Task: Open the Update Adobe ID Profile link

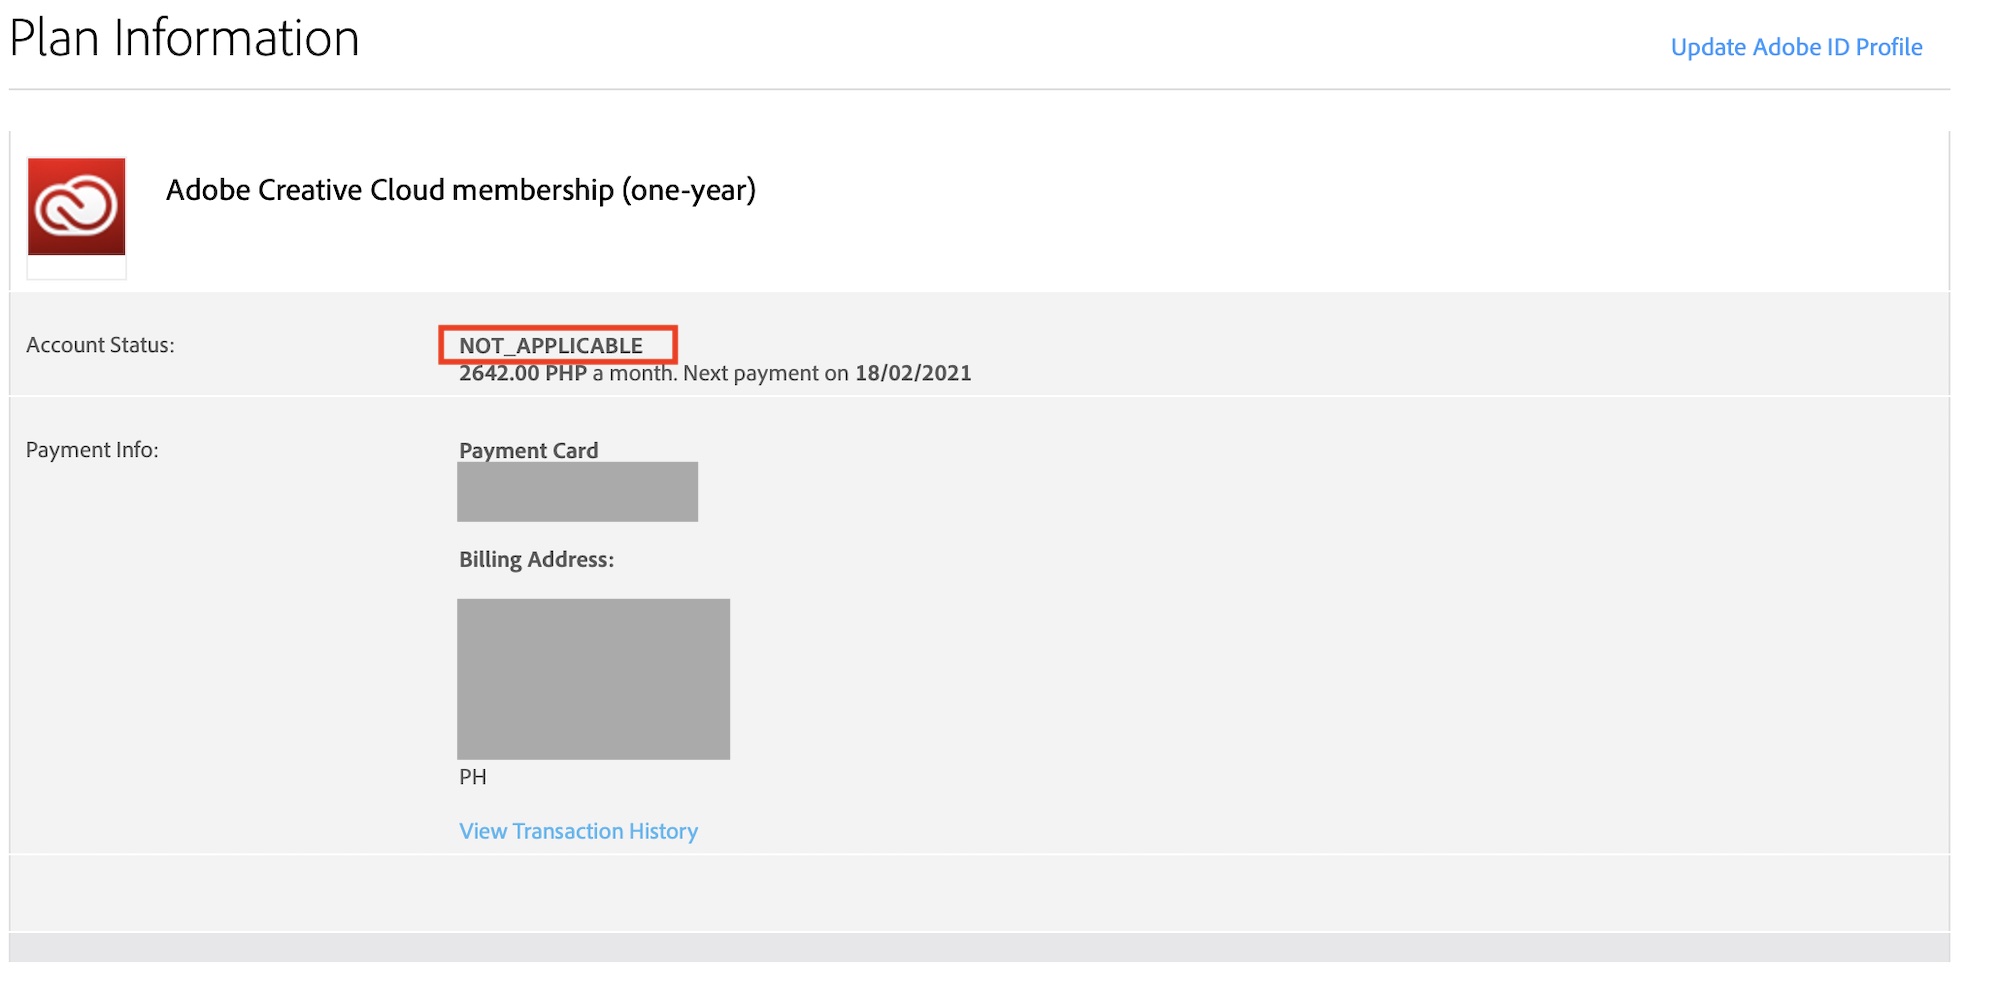Action: [1796, 47]
